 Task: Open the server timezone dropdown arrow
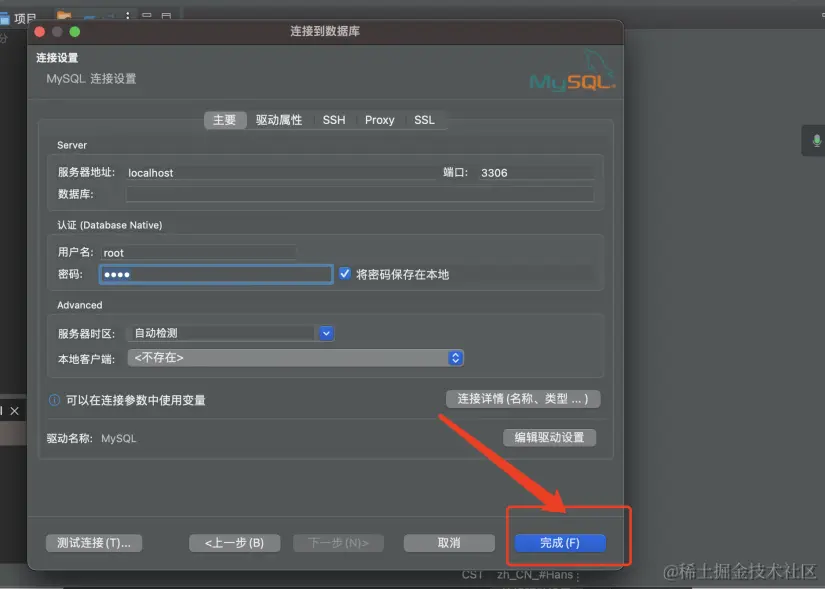tap(326, 333)
